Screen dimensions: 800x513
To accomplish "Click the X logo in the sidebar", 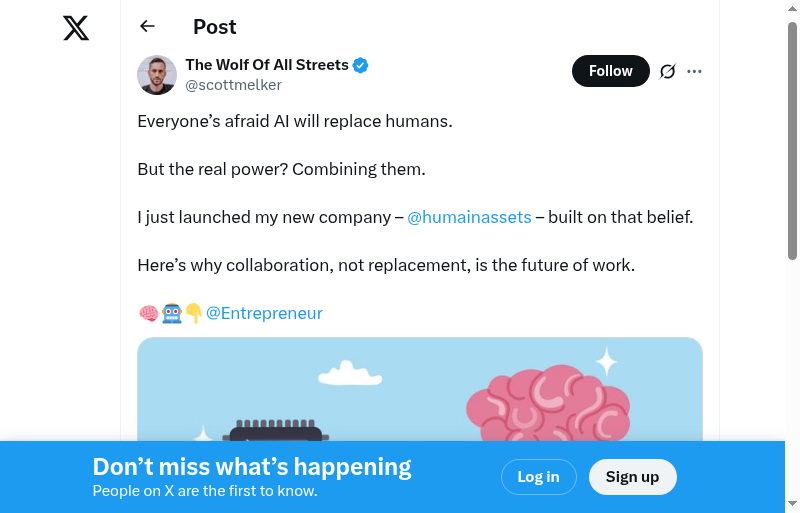I will coord(76,27).
